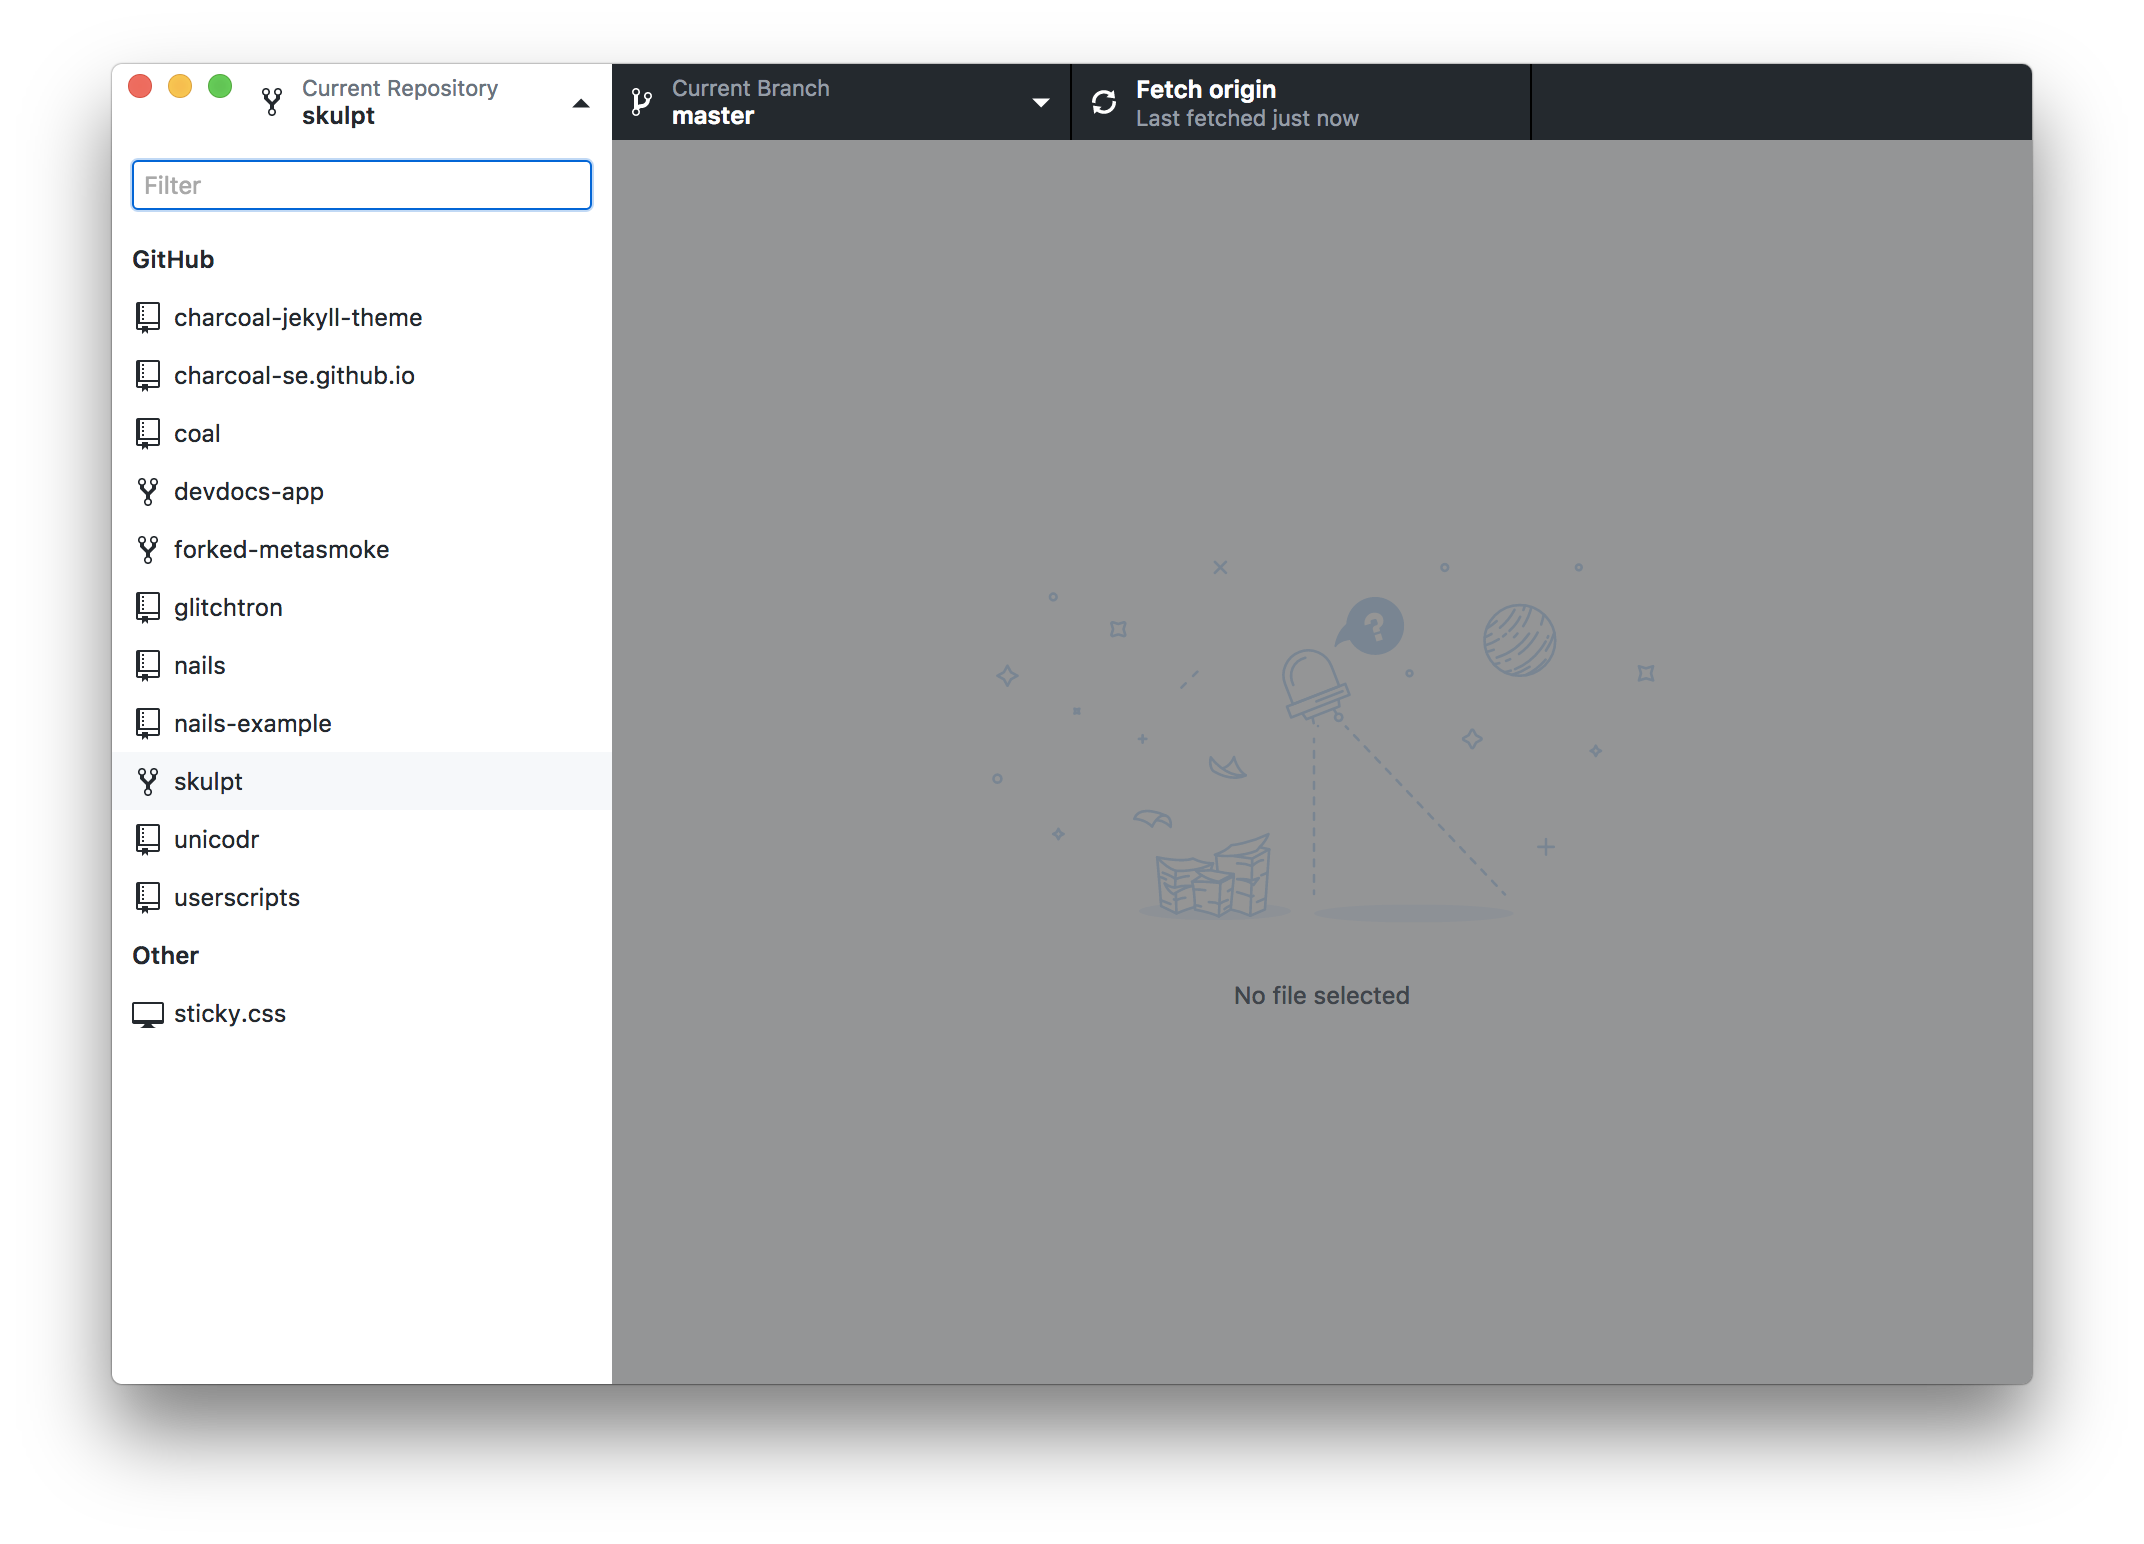
Task: Click the Current Repository selector
Action: click(x=400, y=101)
